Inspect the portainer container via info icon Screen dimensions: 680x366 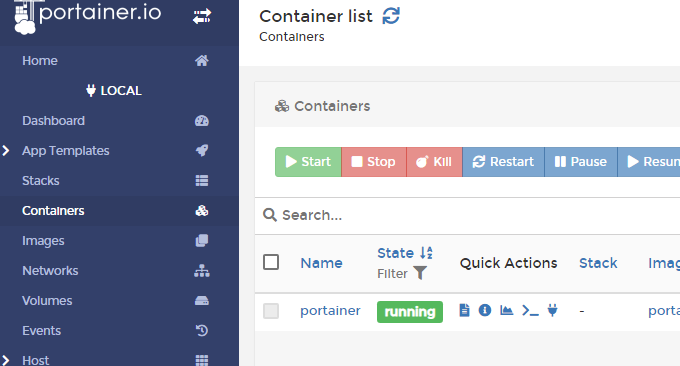(485, 310)
